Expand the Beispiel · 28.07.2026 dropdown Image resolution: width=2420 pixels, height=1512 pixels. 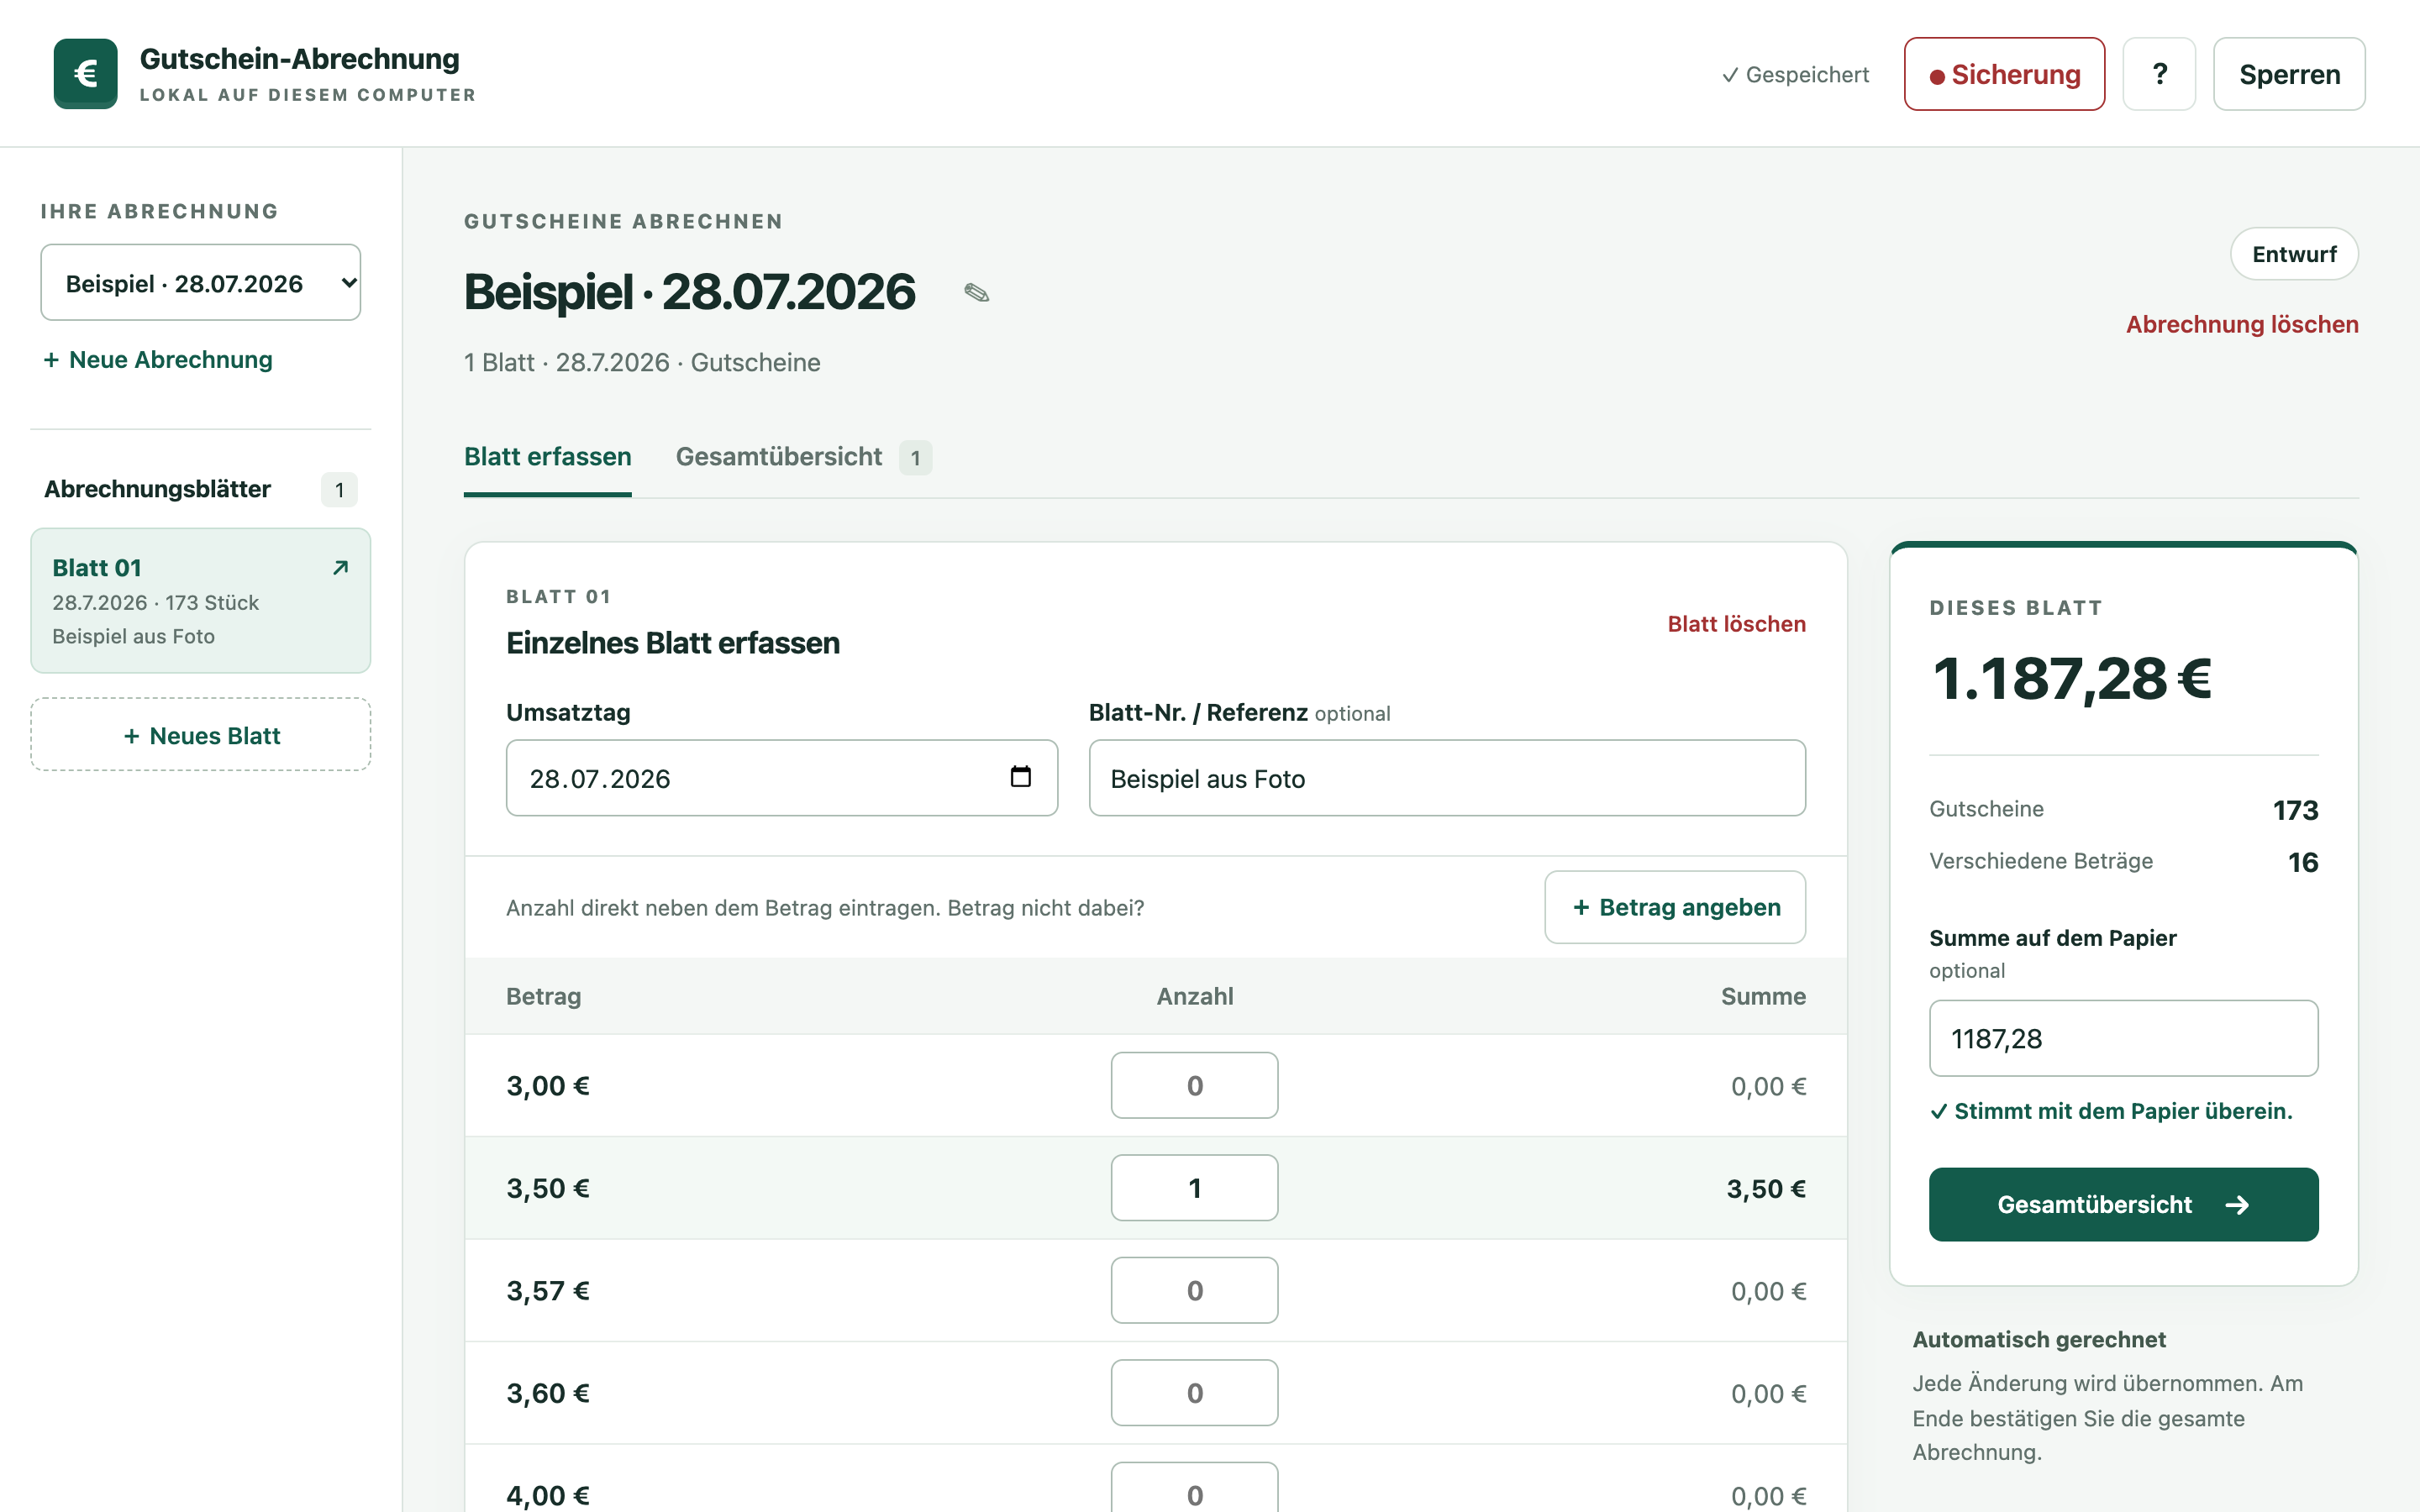[201, 283]
